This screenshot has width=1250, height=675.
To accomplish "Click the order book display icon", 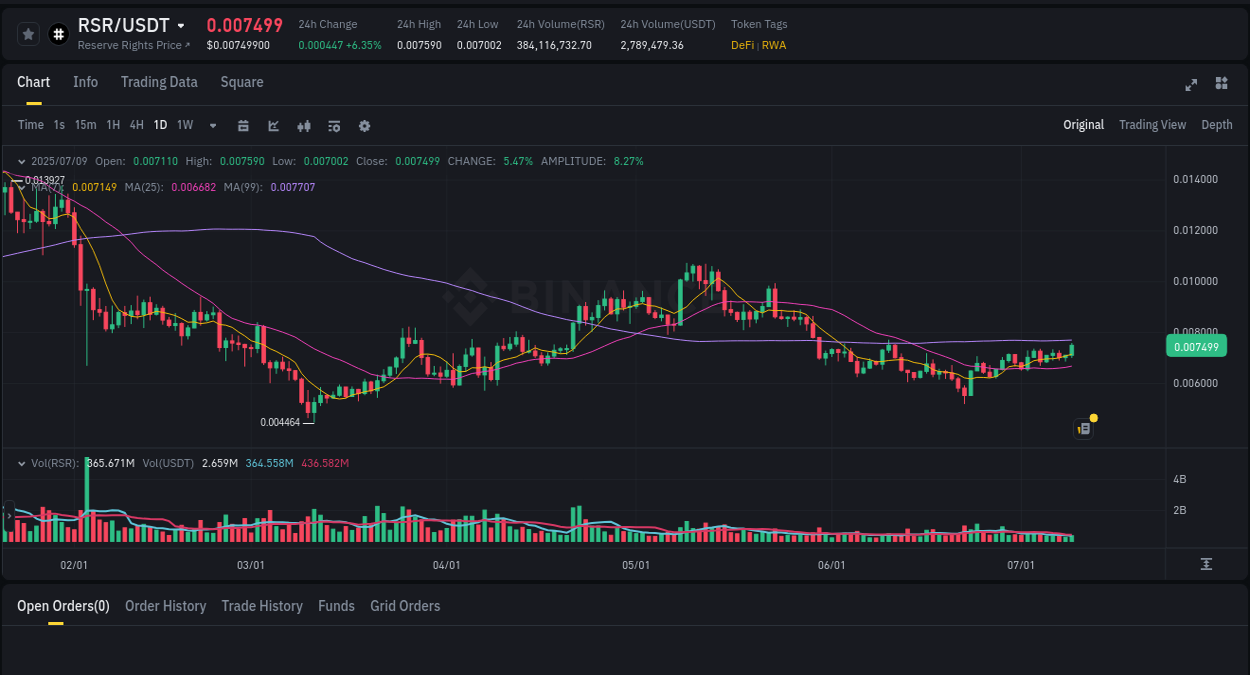I will pyautogui.click(x=333, y=125).
